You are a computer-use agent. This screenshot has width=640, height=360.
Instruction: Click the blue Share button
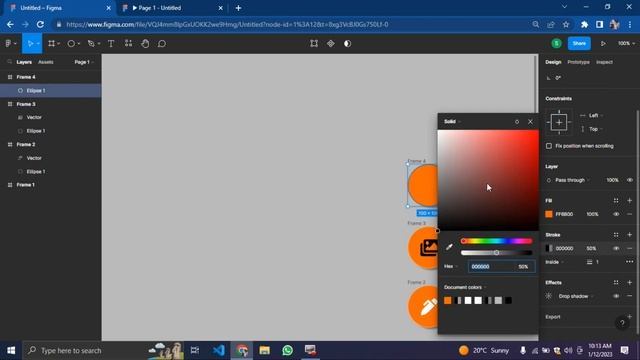tap(579, 43)
